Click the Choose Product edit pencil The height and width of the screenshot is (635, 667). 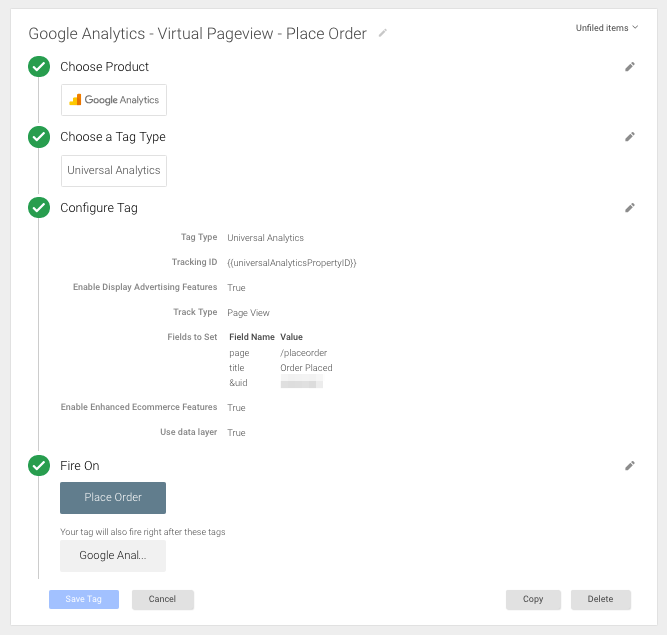coord(630,67)
